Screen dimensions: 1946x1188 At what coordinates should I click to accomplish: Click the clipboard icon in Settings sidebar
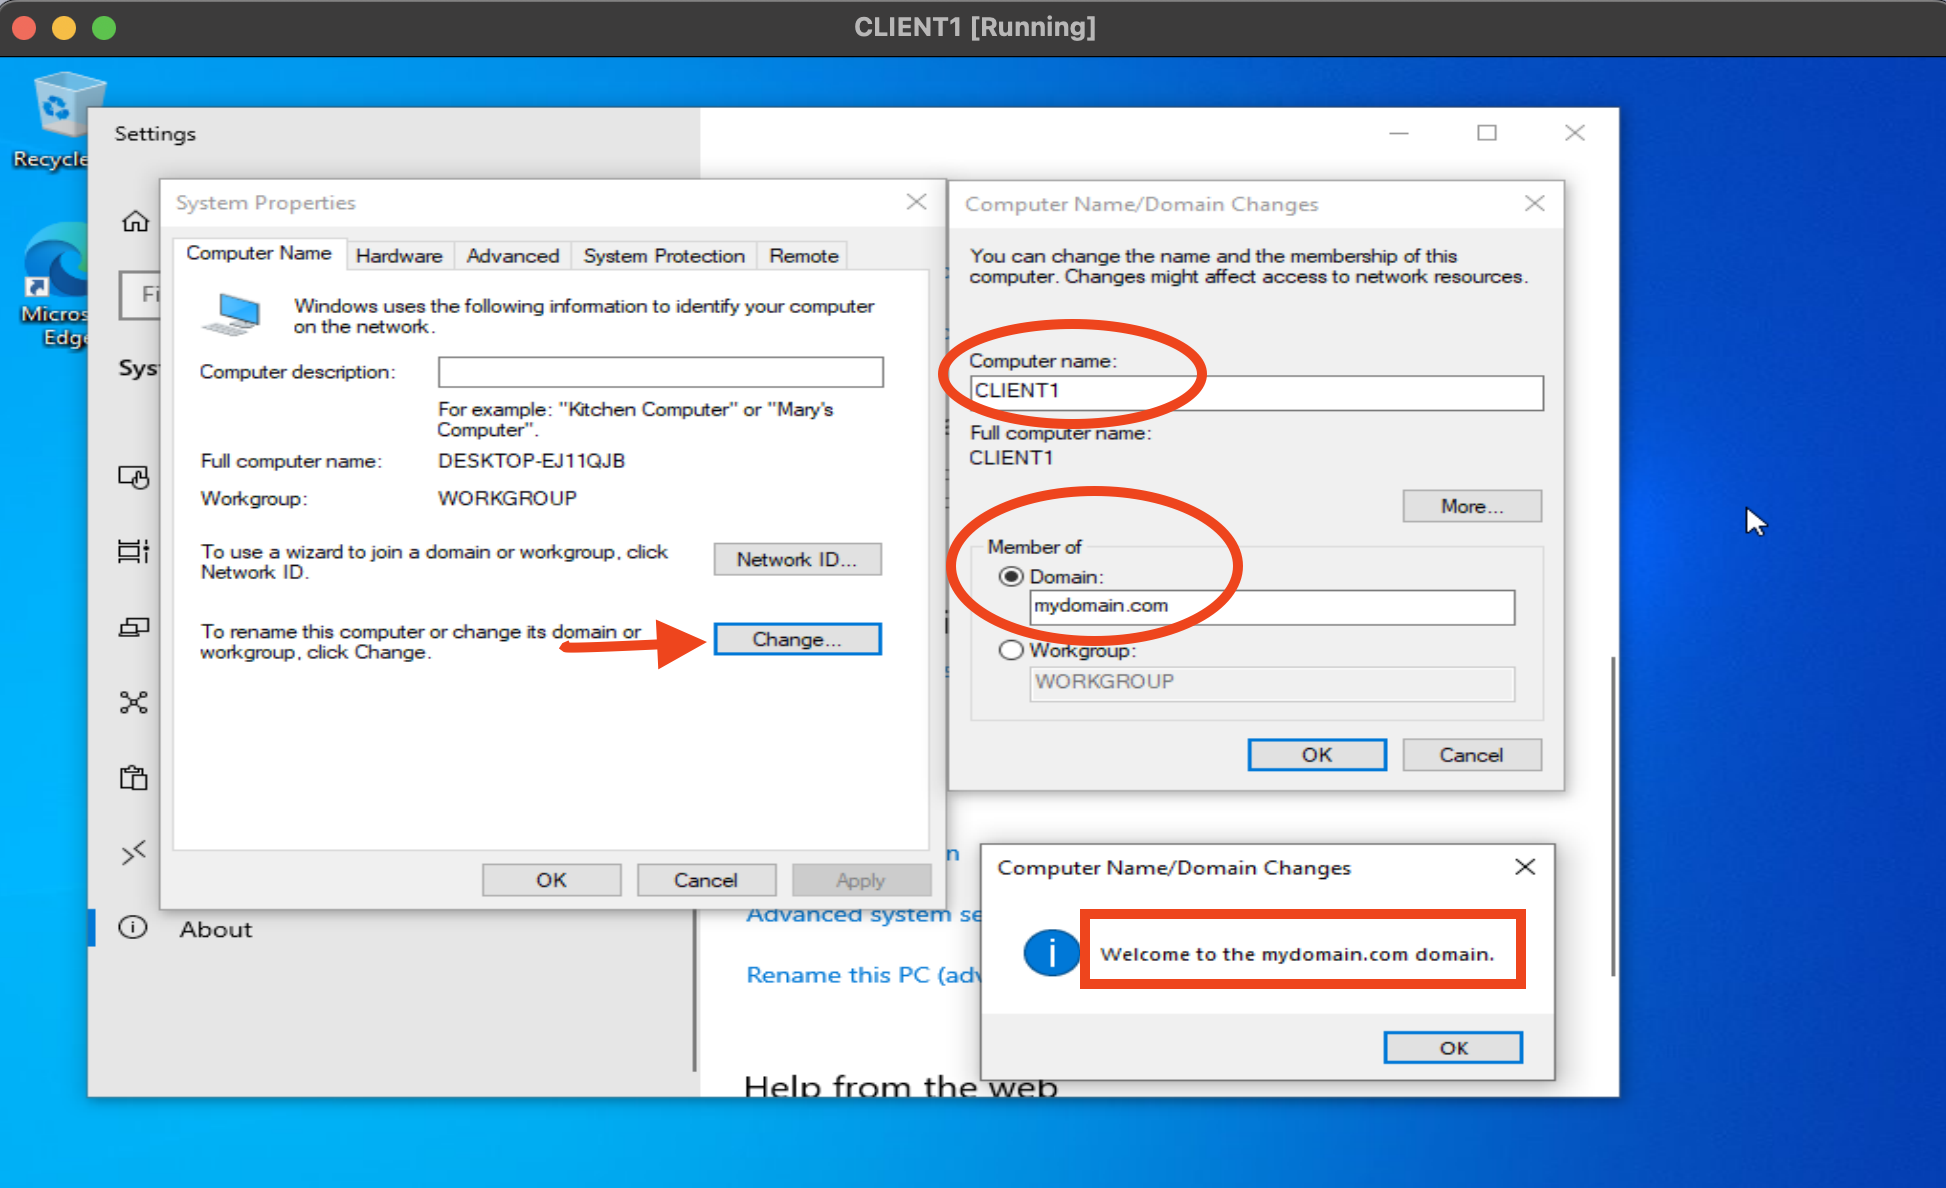click(134, 778)
